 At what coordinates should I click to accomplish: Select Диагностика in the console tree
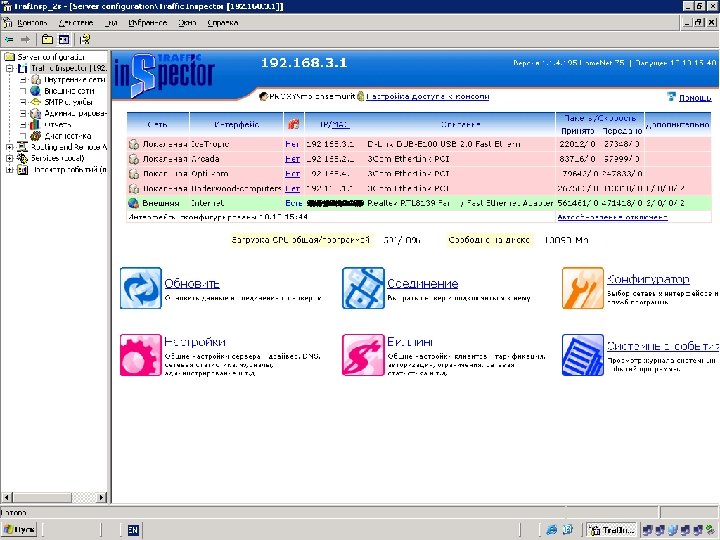point(68,136)
